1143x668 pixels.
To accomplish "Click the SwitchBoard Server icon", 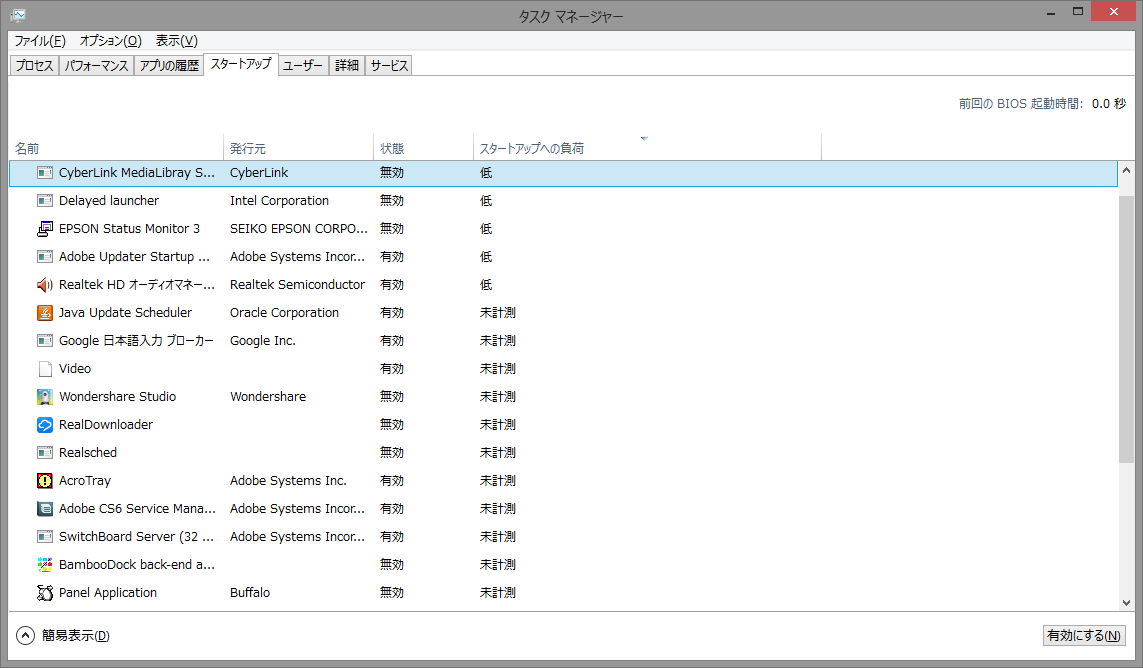I will [44, 537].
